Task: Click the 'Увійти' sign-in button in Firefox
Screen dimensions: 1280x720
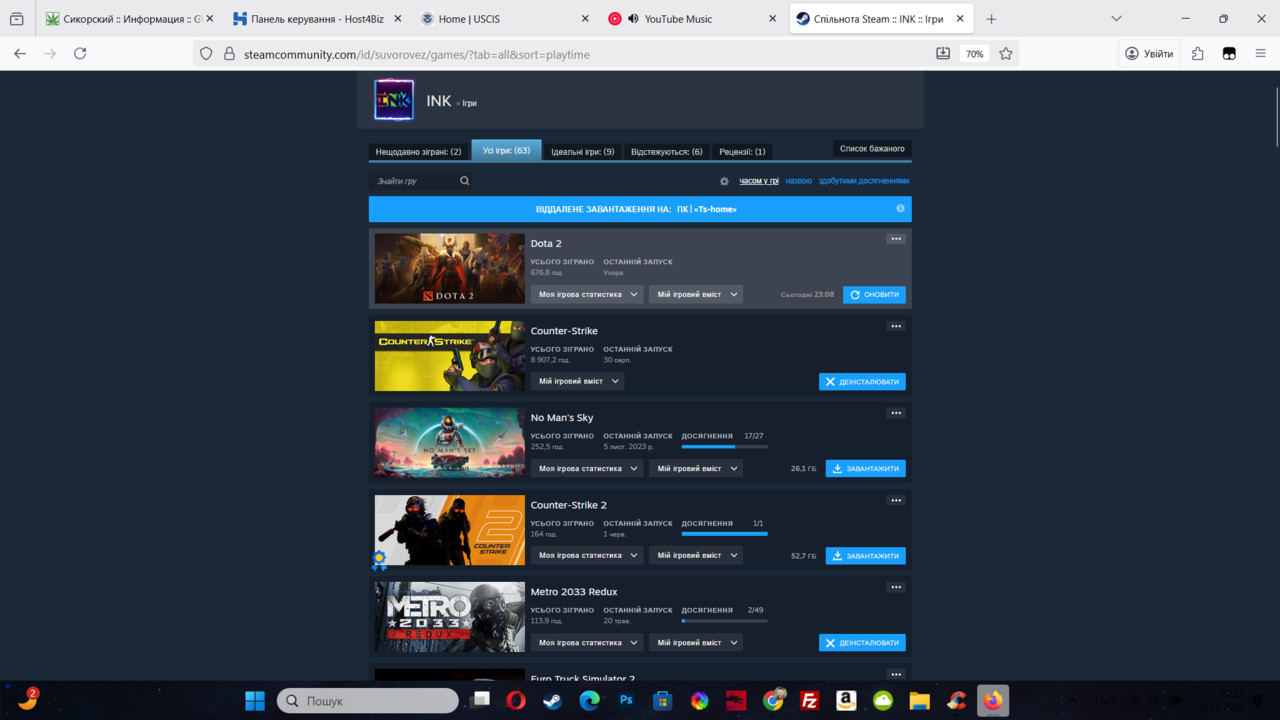Action: click(1149, 54)
